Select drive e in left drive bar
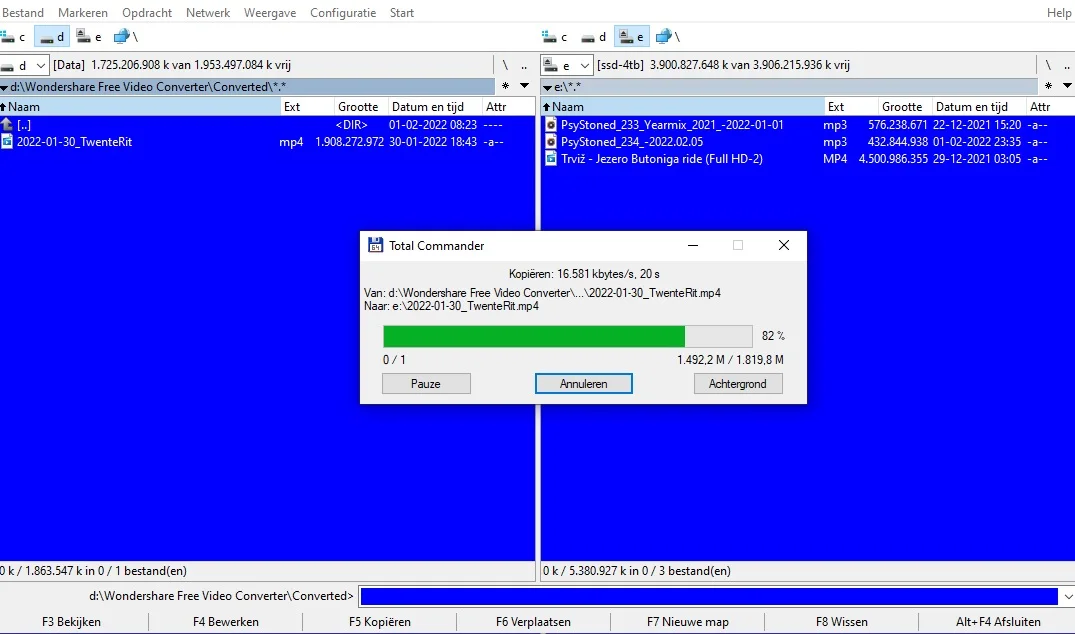The image size is (1075, 634). 89,37
